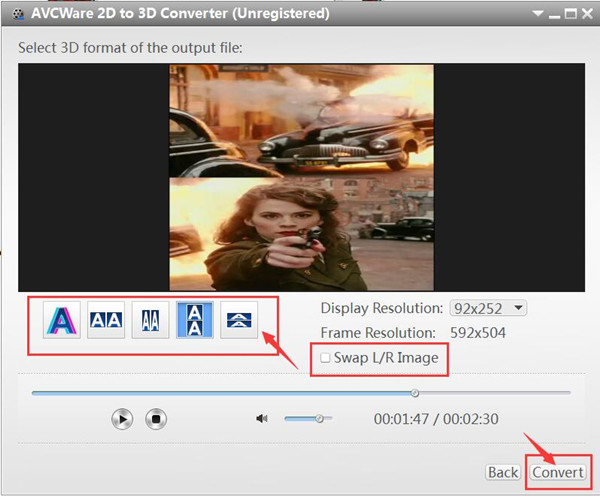This screenshot has width=600, height=496.
Task: Click the playback progress slider handle
Action: pos(415,393)
